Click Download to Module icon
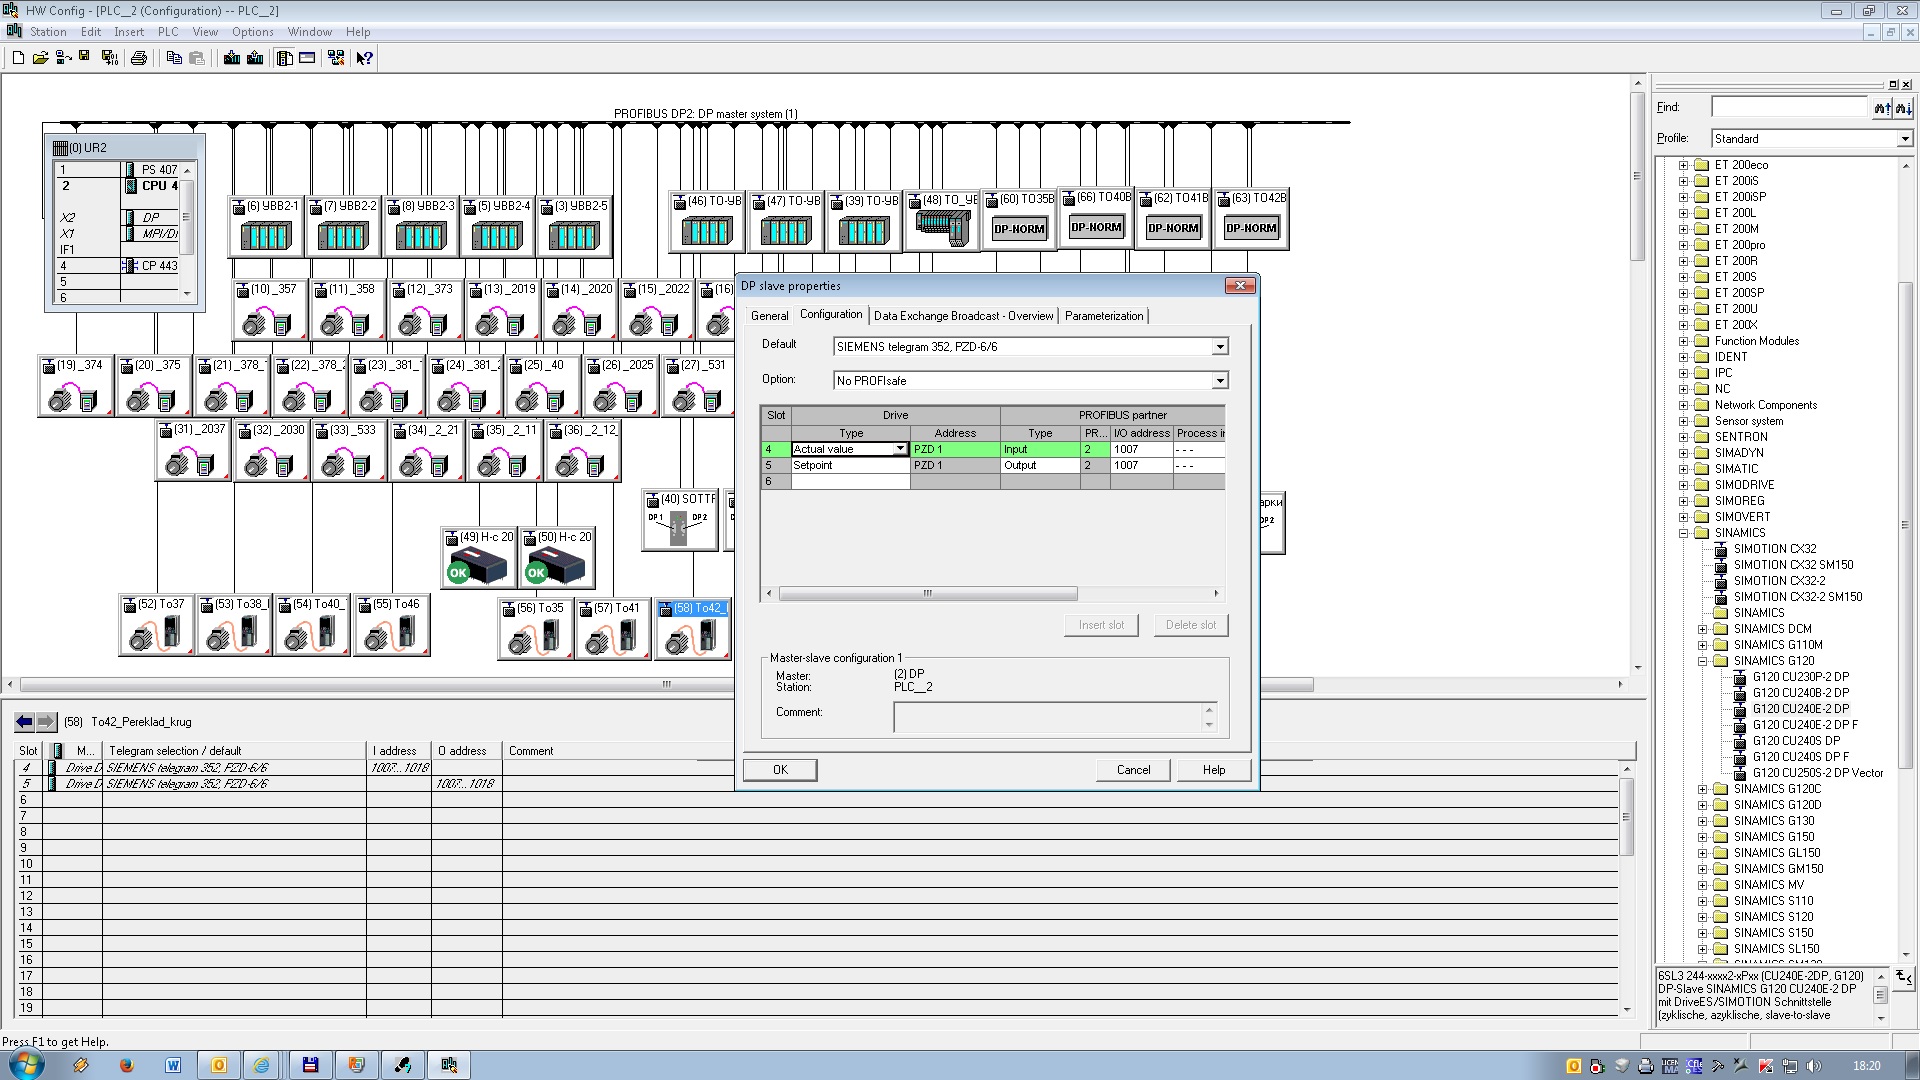 point(232,58)
